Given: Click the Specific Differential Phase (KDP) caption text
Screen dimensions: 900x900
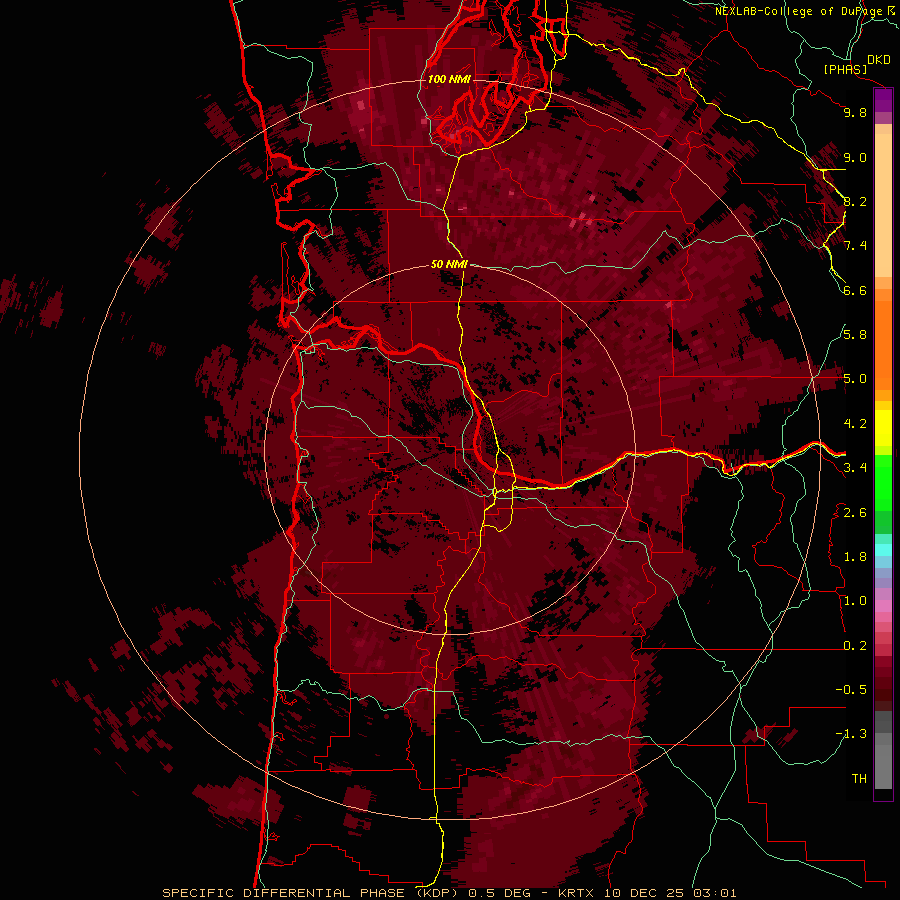Looking at the screenshot, I should [x=449, y=893].
